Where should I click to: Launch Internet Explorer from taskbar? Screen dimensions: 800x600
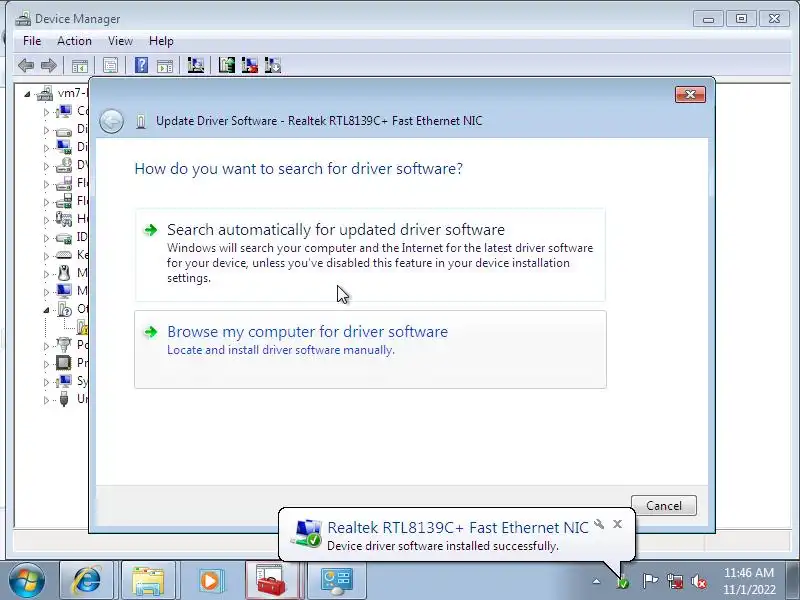[x=87, y=581]
